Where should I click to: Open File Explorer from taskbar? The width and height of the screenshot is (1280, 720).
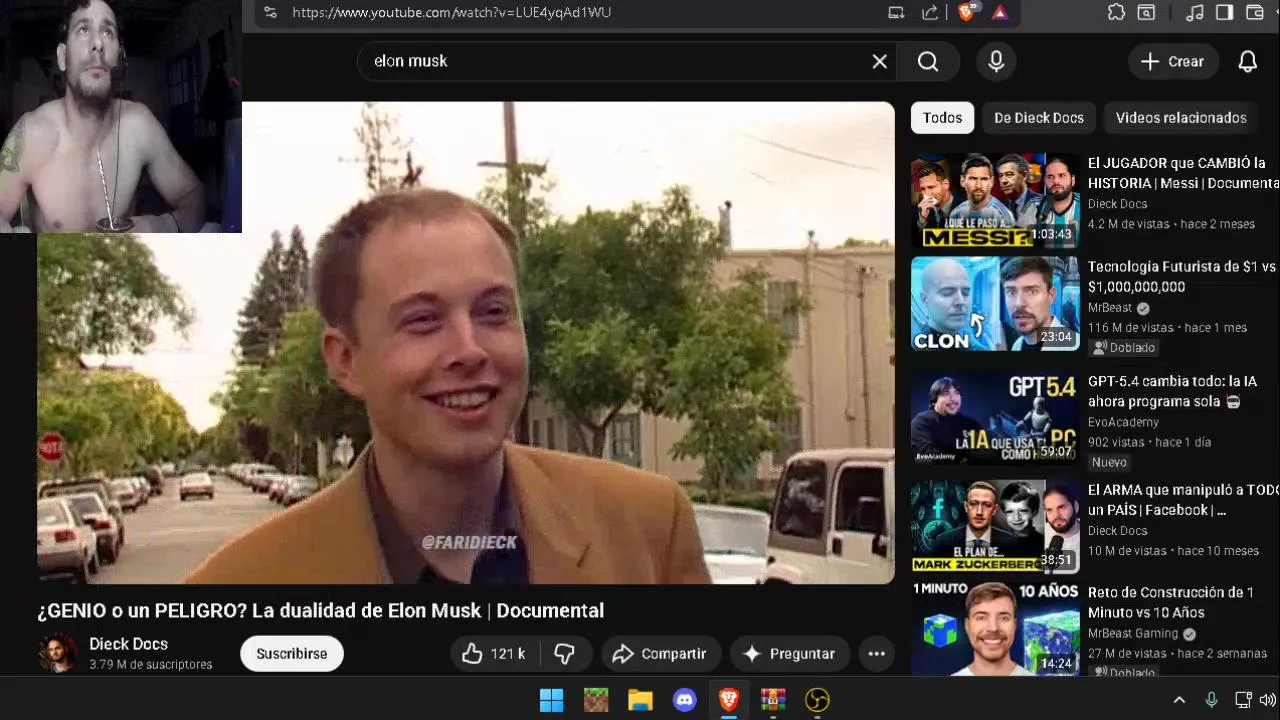tap(640, 700)
